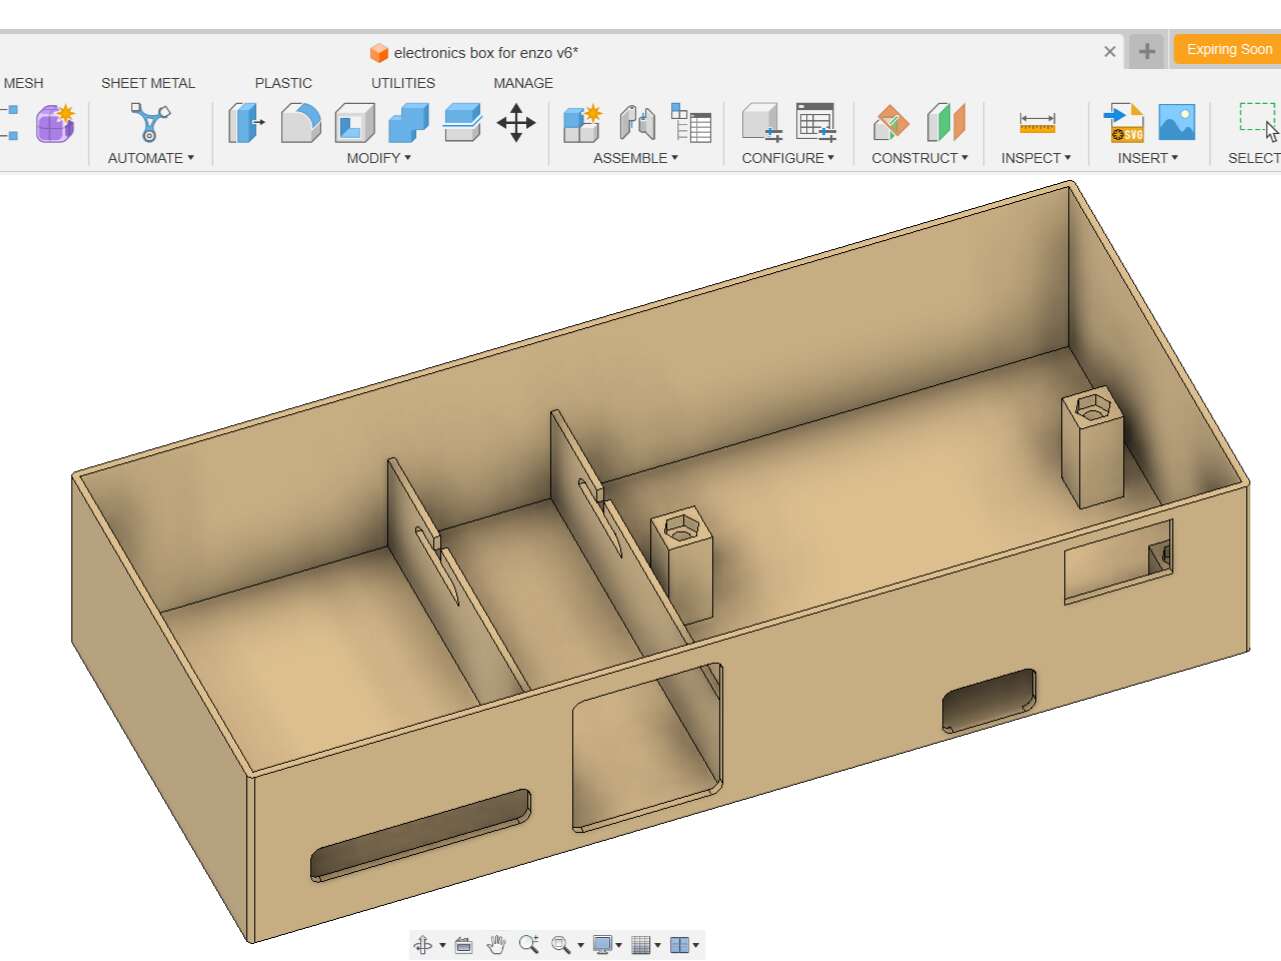
Task: Open the Viewports dropdown arrow
Action: (696, 946)
